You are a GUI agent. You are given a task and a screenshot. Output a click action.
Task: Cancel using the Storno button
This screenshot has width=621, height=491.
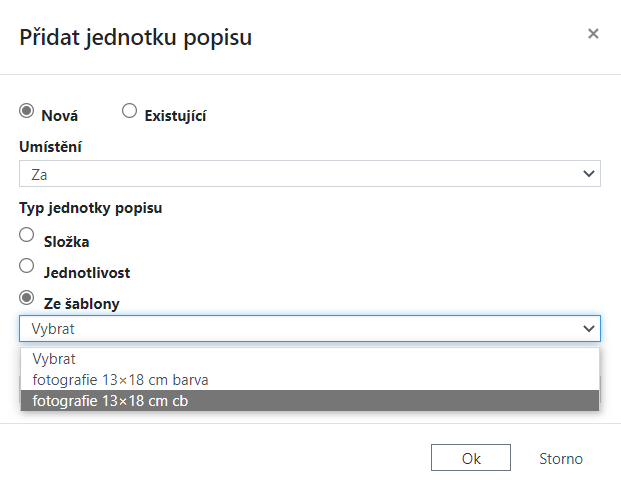(561, 458)
